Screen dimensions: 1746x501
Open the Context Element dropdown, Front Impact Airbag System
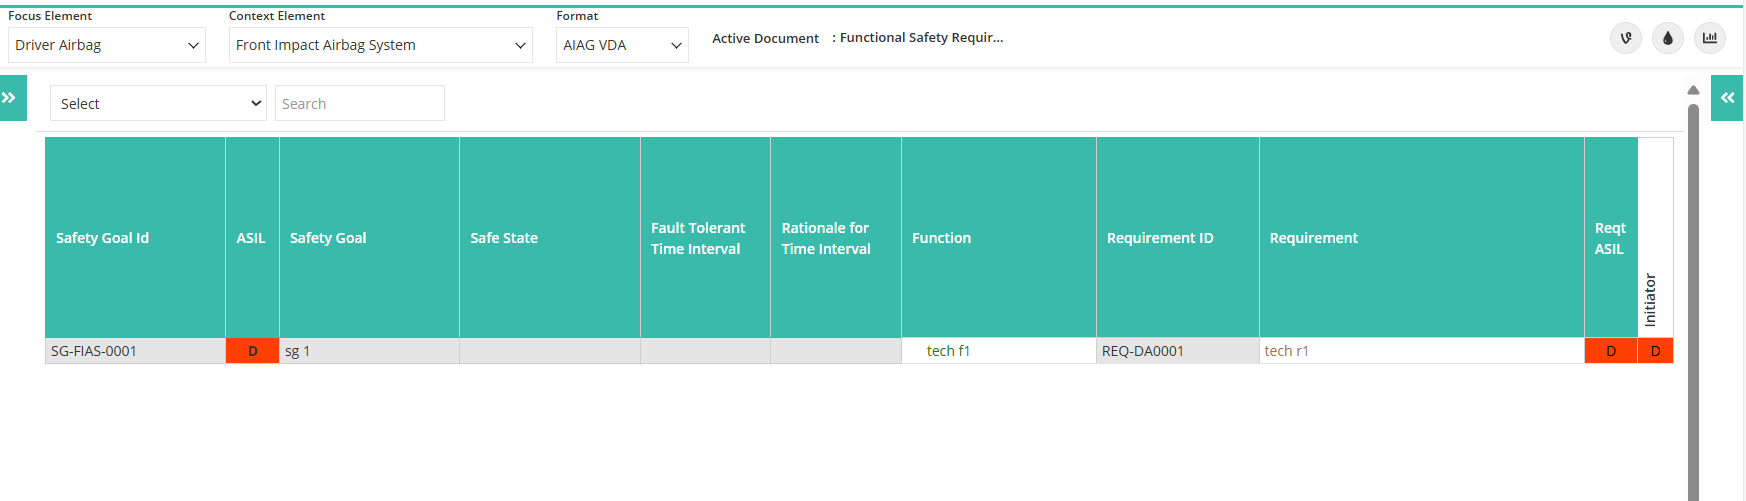pyautogui.click(x=381, y=45)
